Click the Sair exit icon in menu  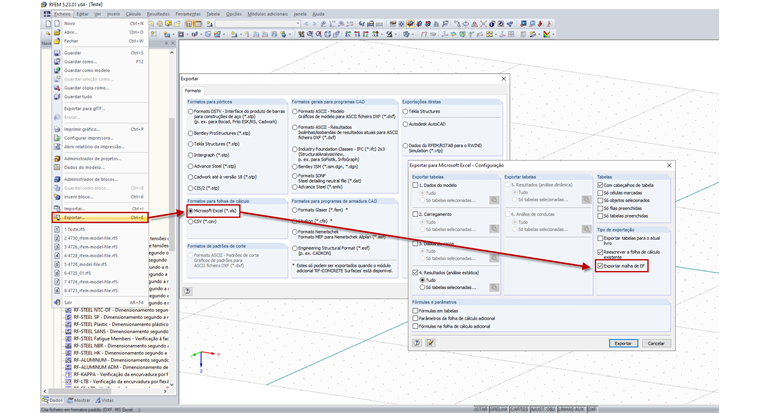(57, 302)
